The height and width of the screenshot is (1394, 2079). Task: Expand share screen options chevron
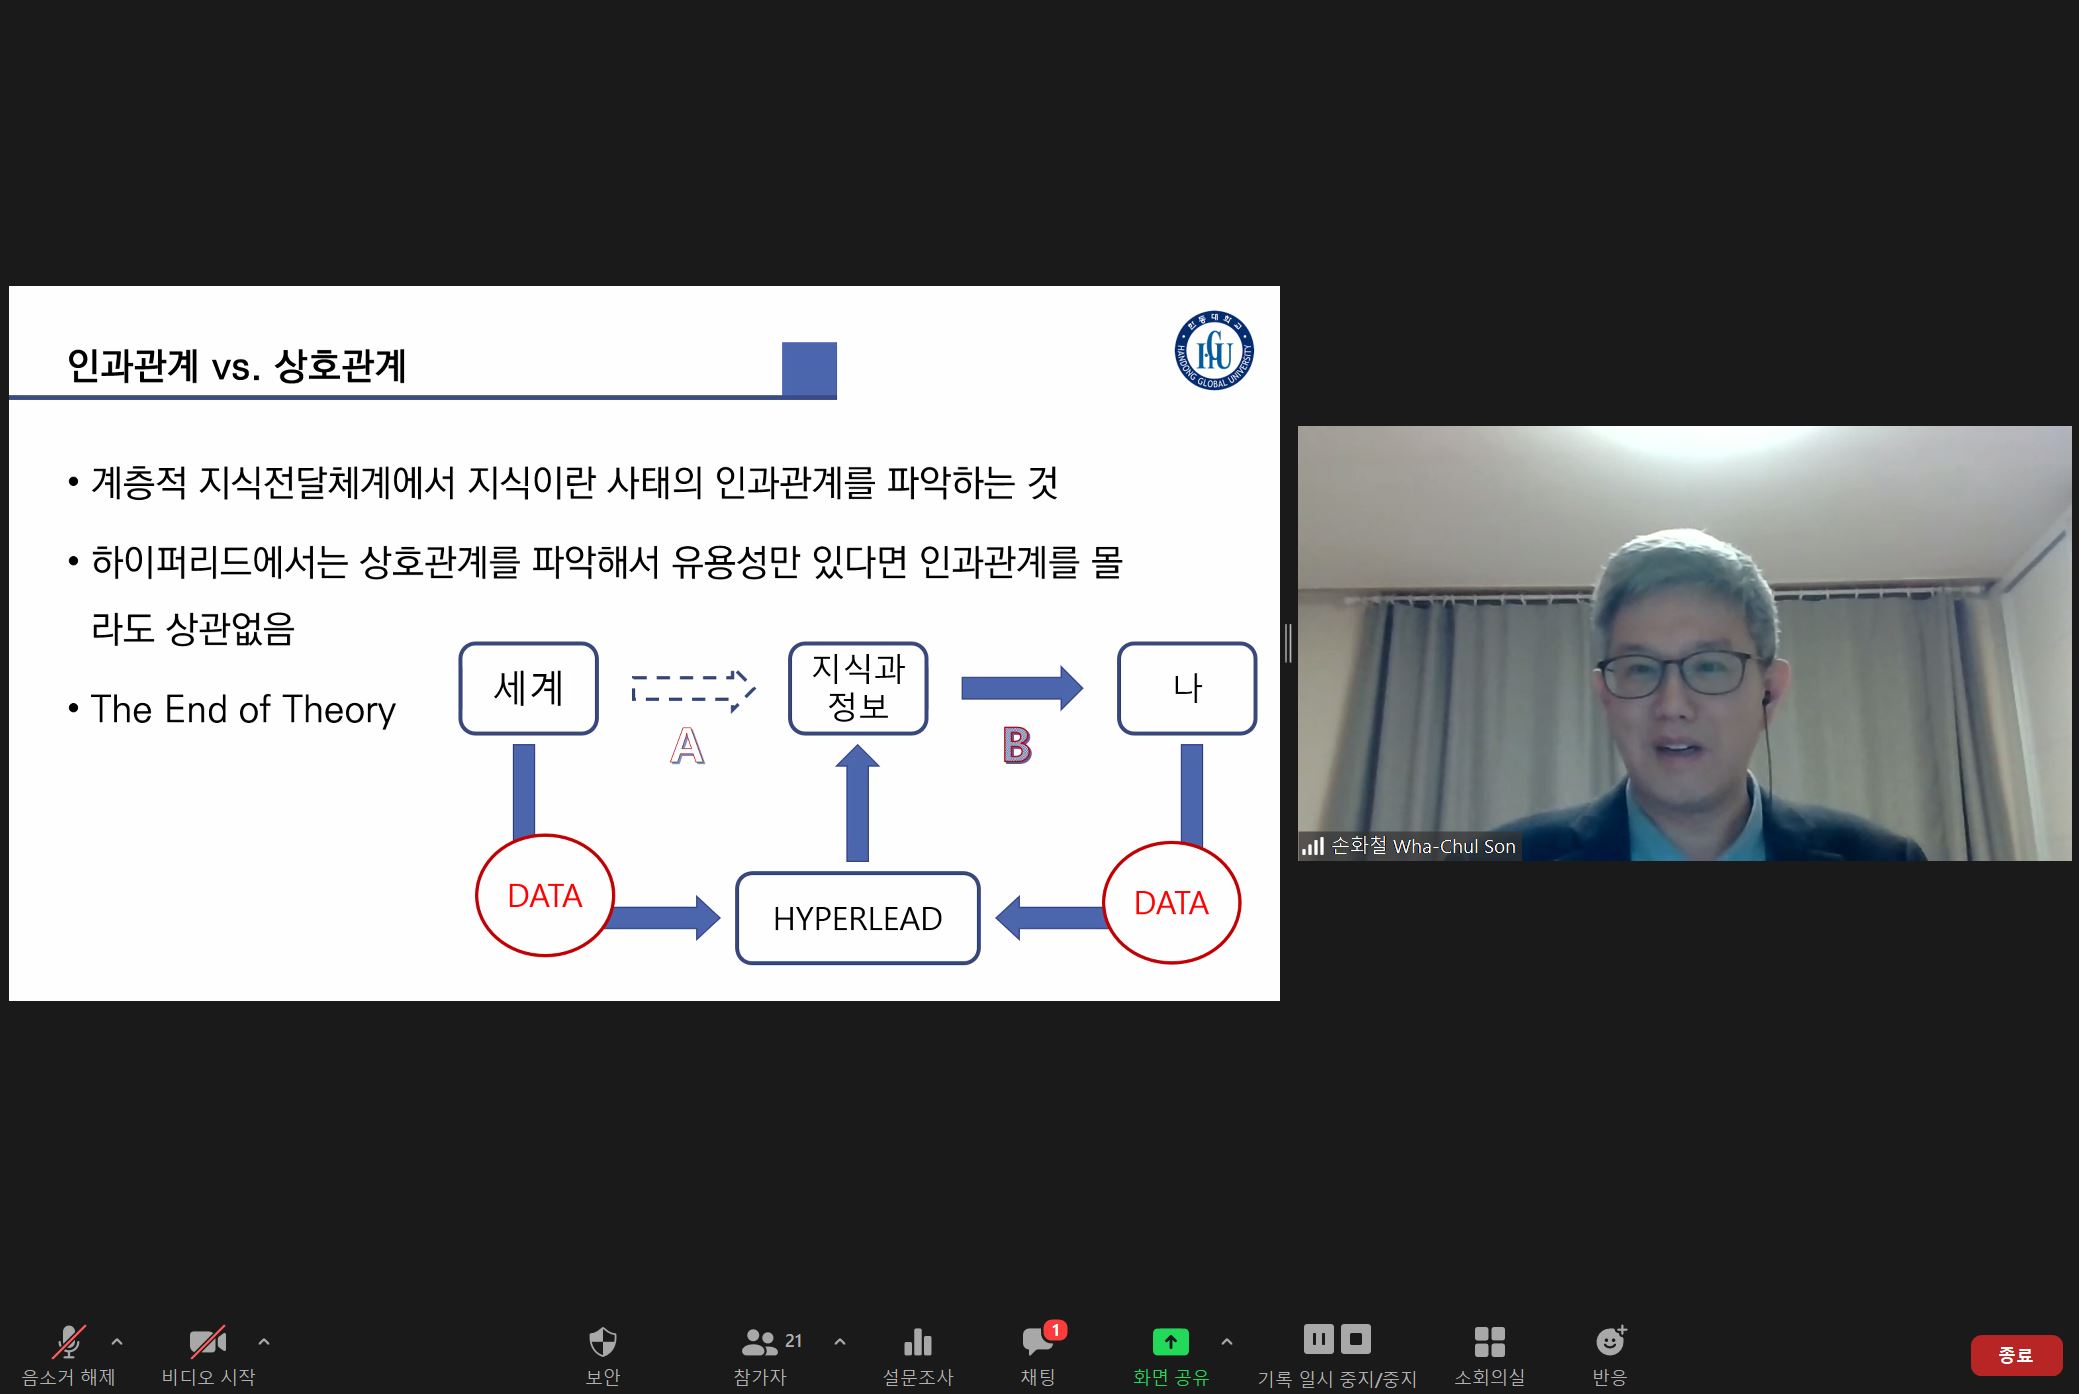1227,1342
